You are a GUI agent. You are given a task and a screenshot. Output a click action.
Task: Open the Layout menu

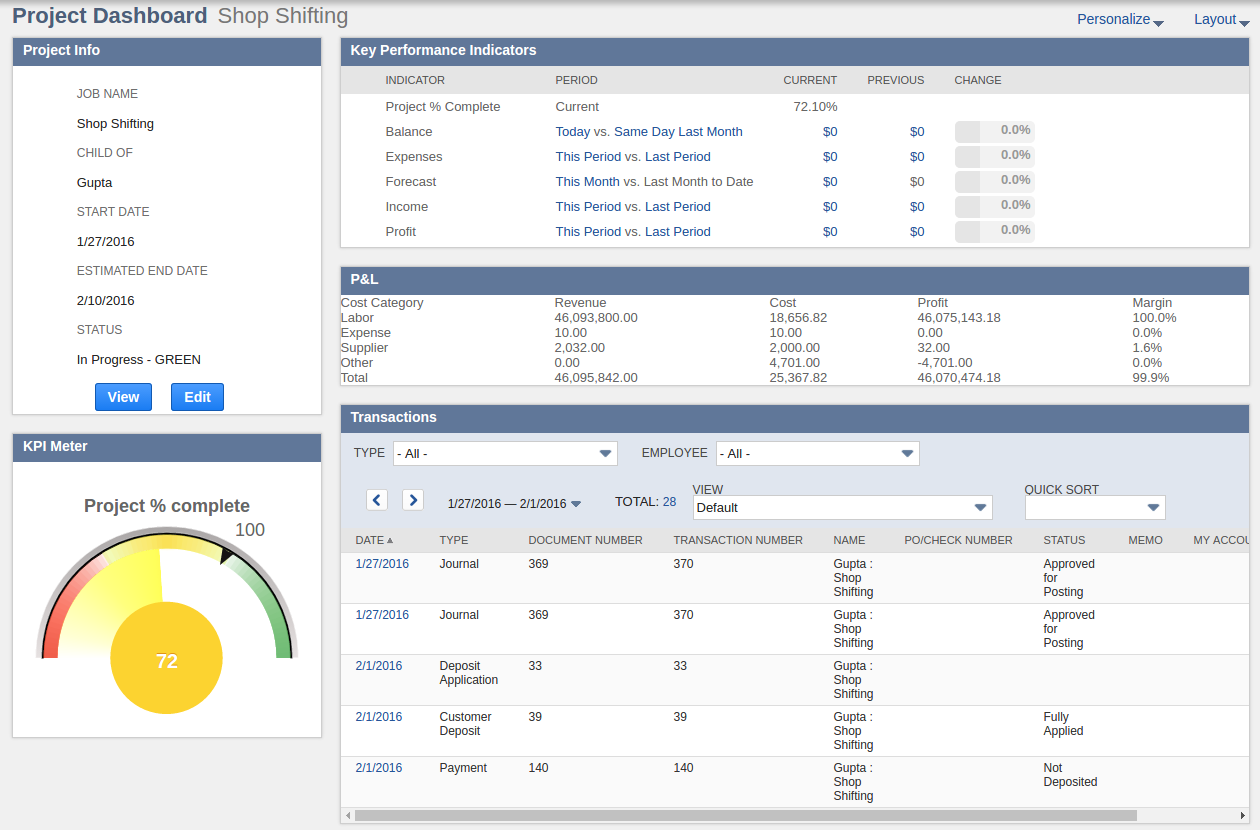pyautogui.click(x=1218, y=18)
